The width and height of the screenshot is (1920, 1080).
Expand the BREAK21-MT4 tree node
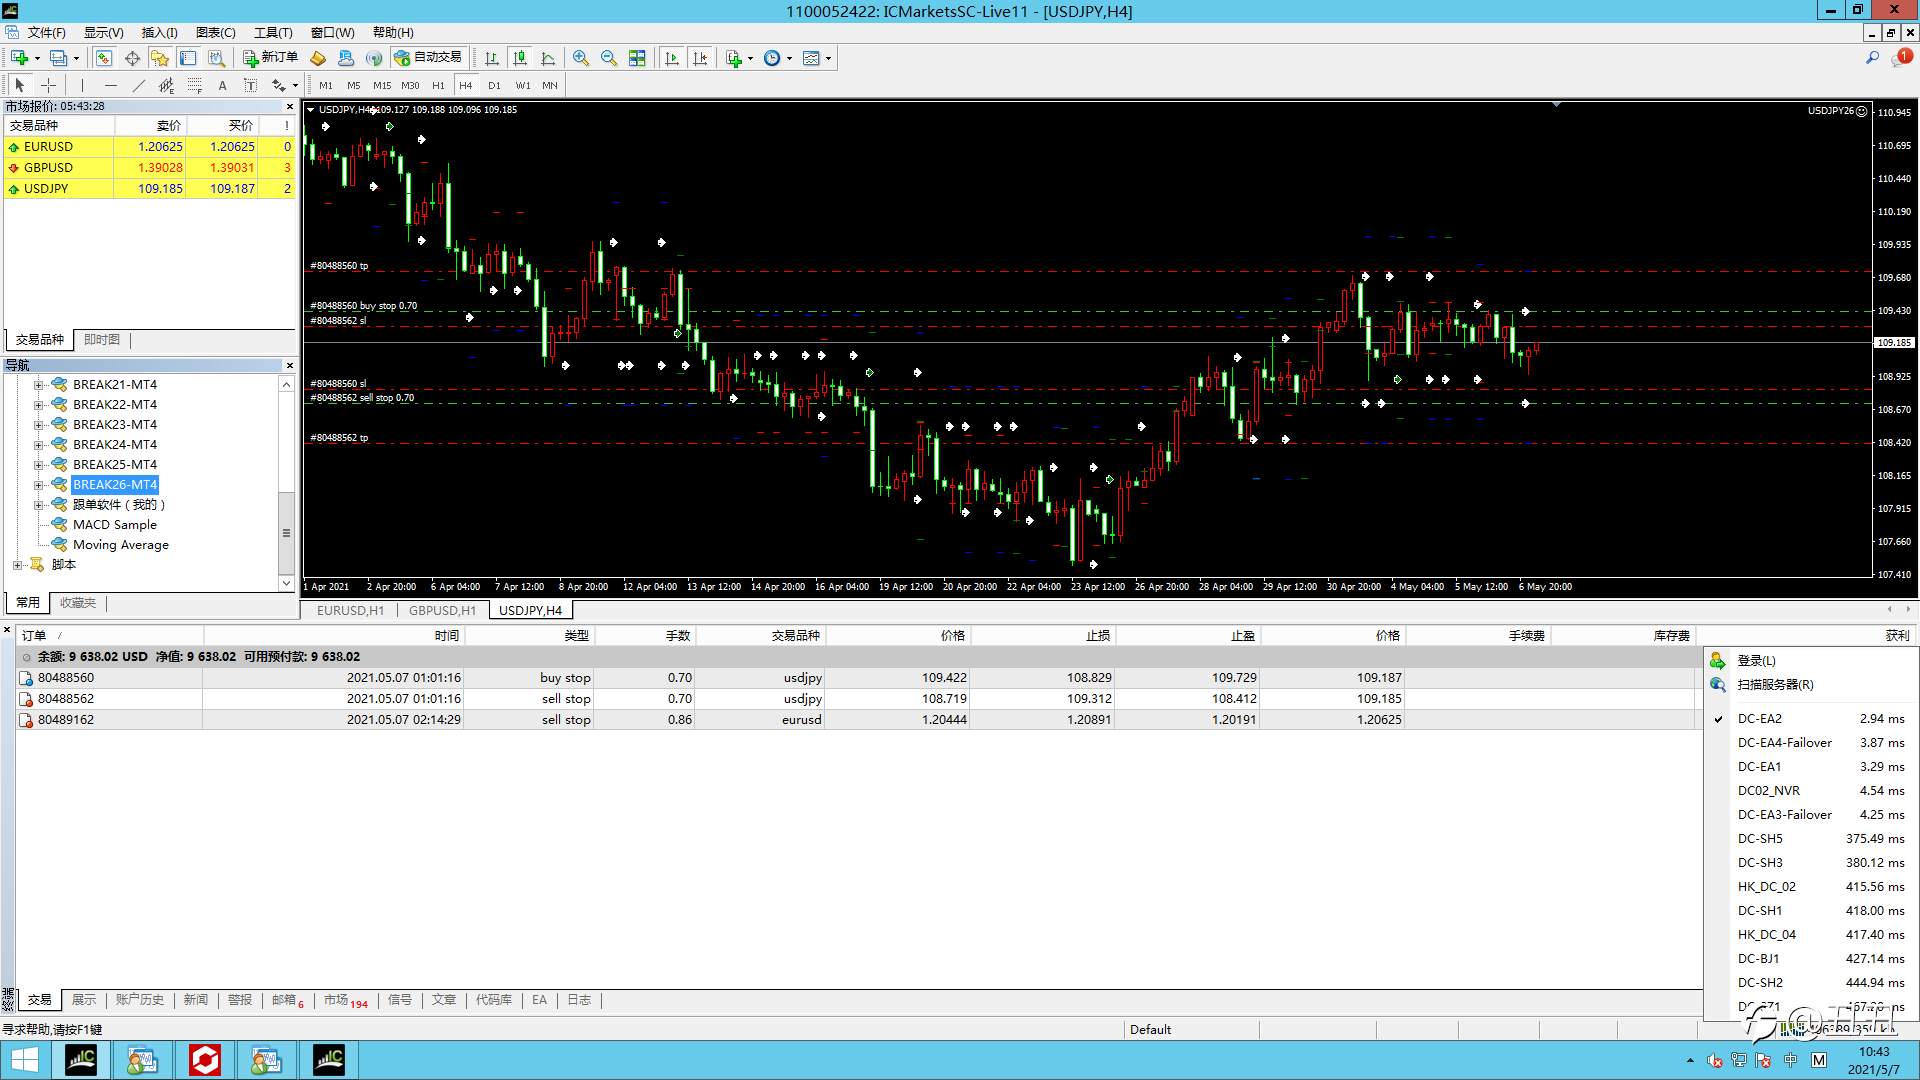click(38, 385)
